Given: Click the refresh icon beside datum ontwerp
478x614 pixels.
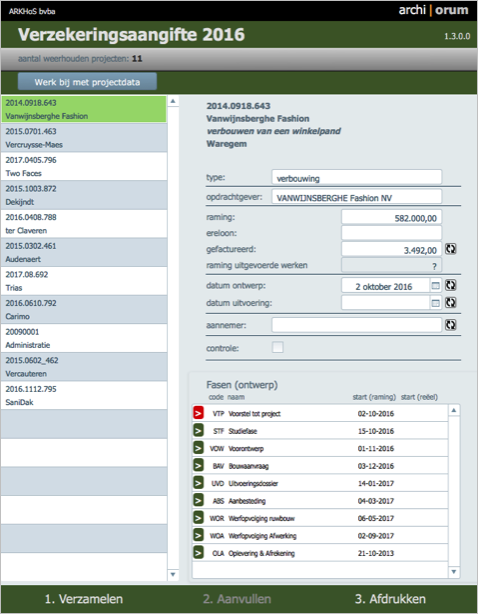Looking at the screenshot, I should (451, 285).
